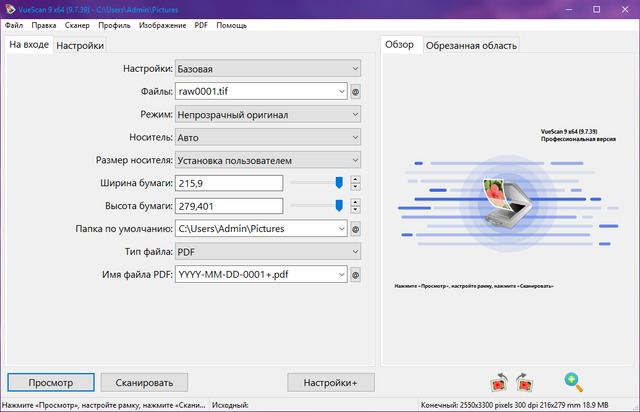Click the zoom in magnifier icon

pos(573,381)
